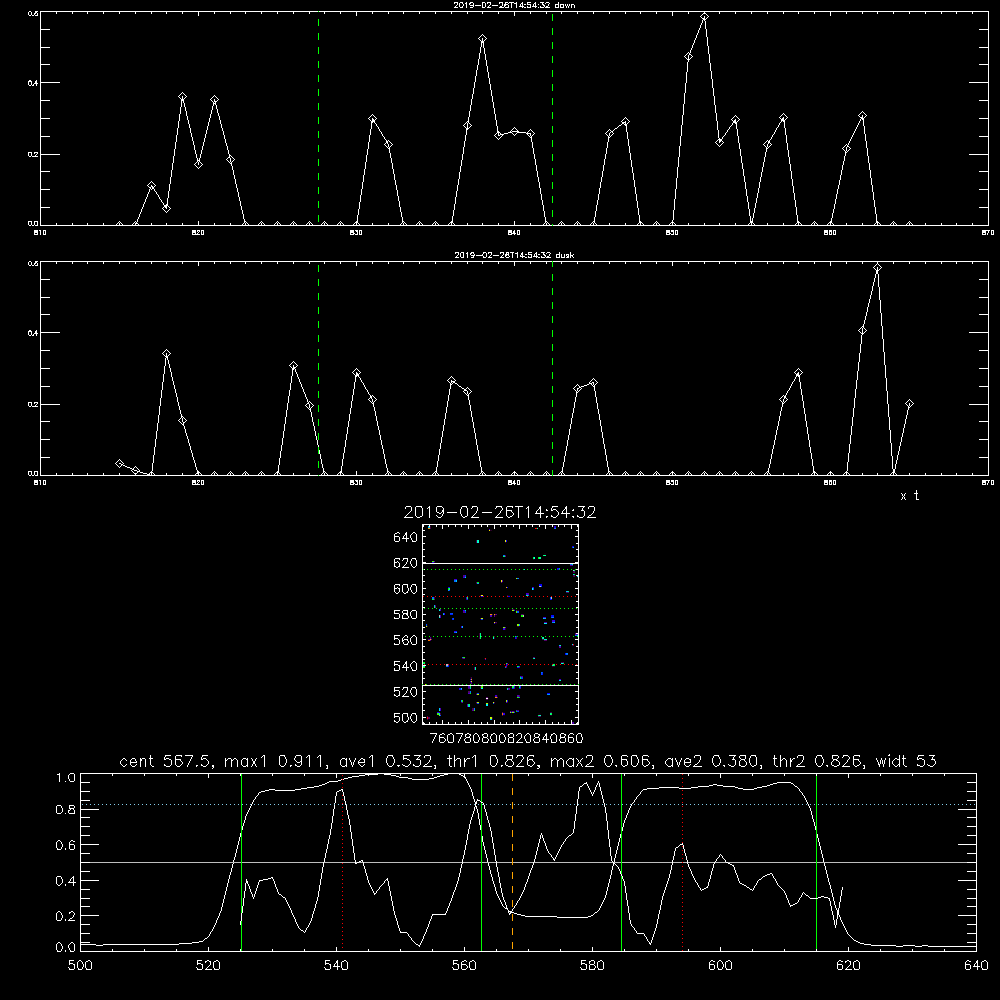This screenshot has height=1000, width=1000.
Task: Click the tallest diamond peak in the dawn plot
Action: click(704, 17)
